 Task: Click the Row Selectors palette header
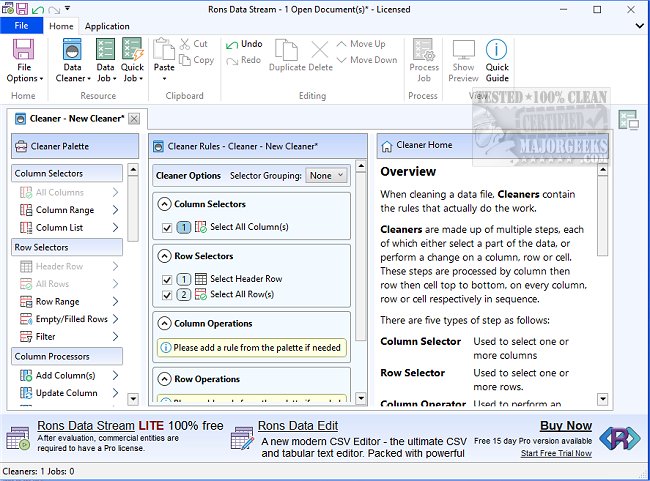click(67, 247)
